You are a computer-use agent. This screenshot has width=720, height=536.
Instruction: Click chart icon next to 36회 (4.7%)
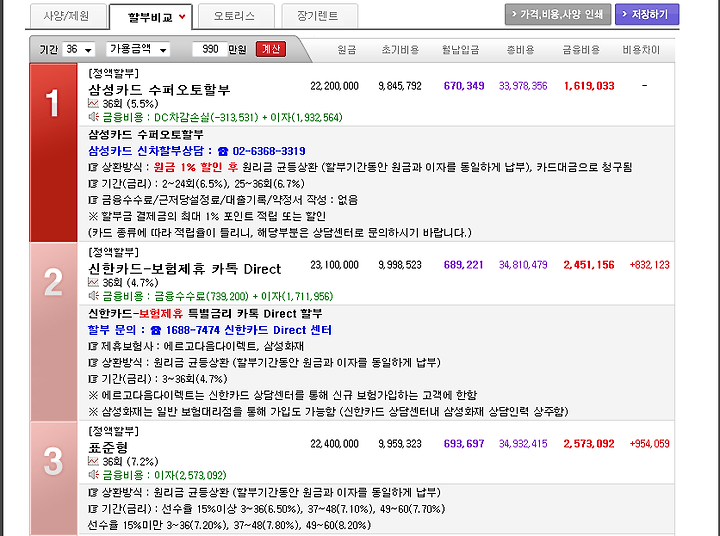click(93, 282)
